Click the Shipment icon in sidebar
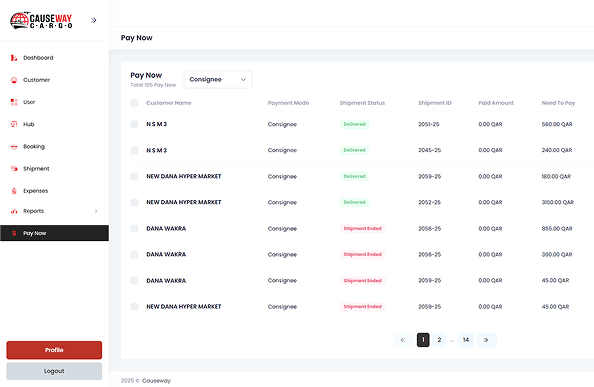The image size is (594, 387). click(14, 169)
